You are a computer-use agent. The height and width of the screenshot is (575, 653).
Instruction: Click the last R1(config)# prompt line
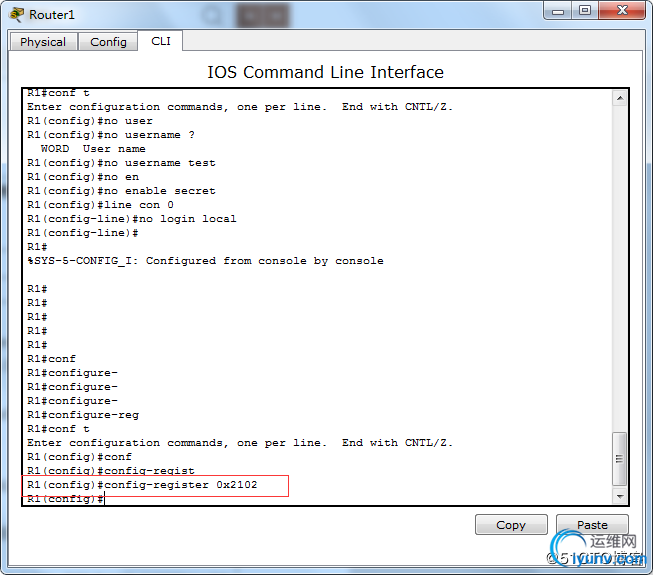[66, 499]
